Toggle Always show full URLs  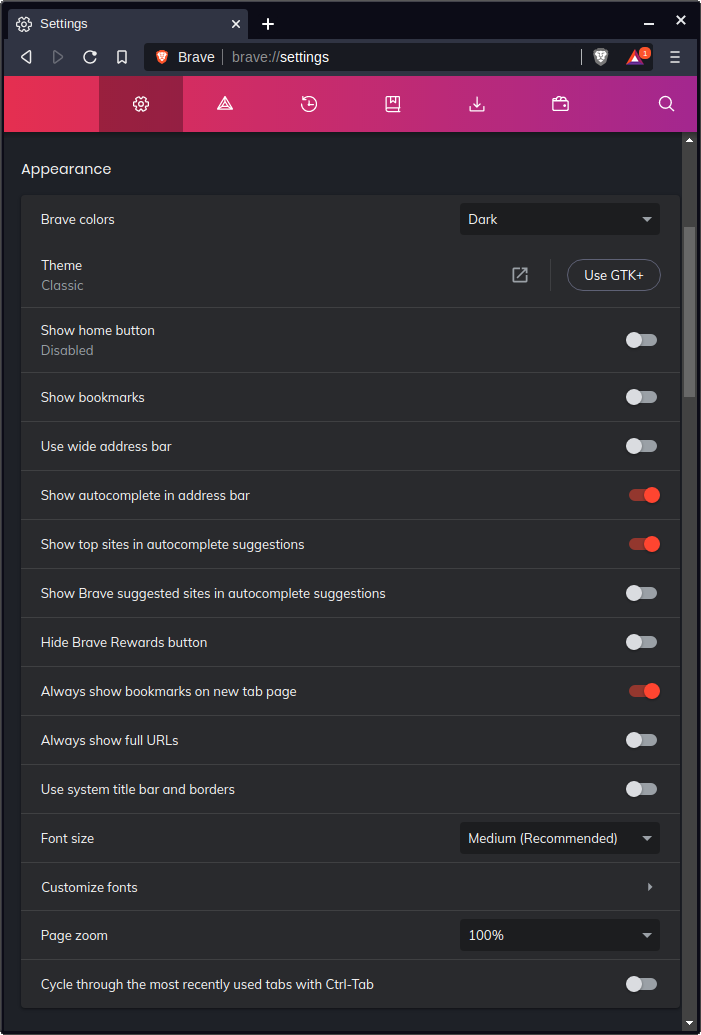pyautogui.click(x=641, y=740)
